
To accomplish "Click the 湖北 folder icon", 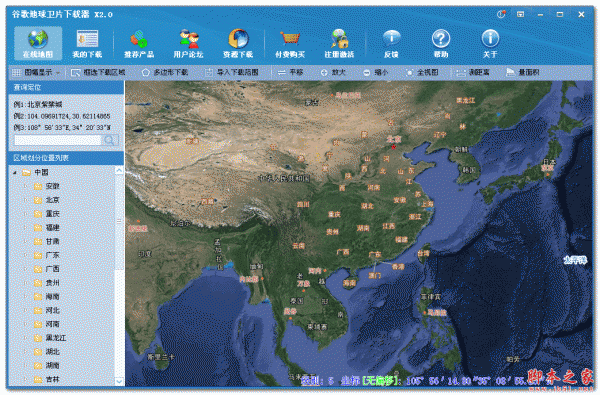I will (x=38, y=352).
